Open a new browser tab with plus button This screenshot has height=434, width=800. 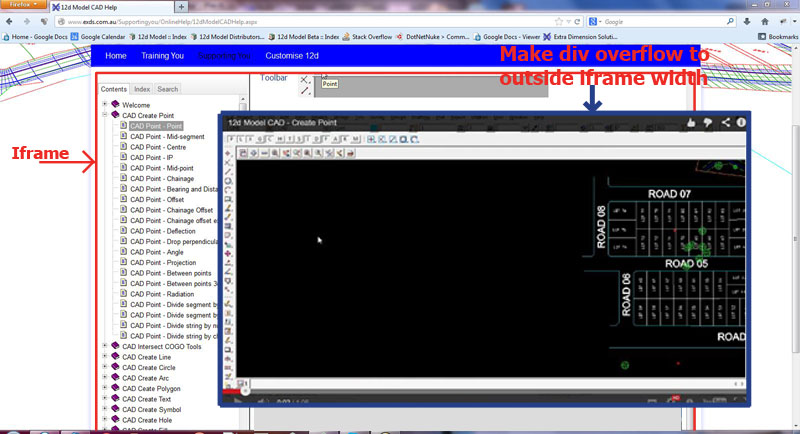click(181, 7)
